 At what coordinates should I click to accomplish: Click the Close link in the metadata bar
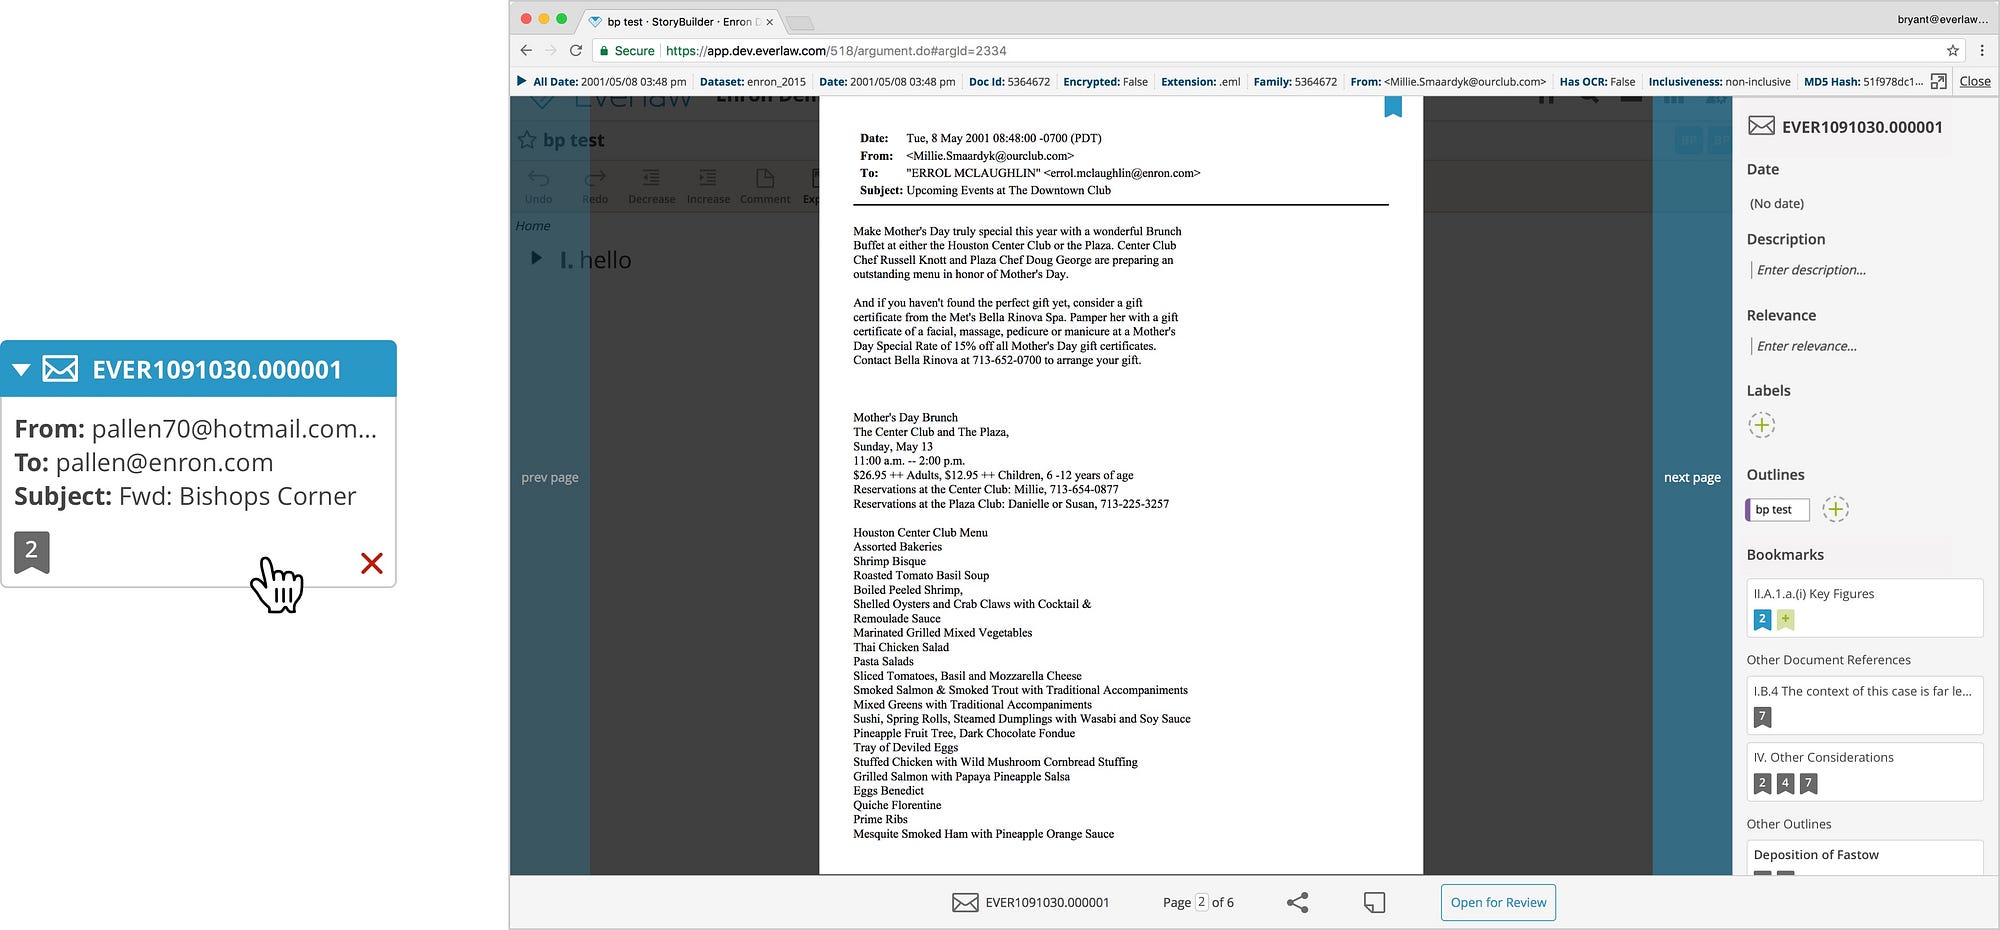point(1975,81)
